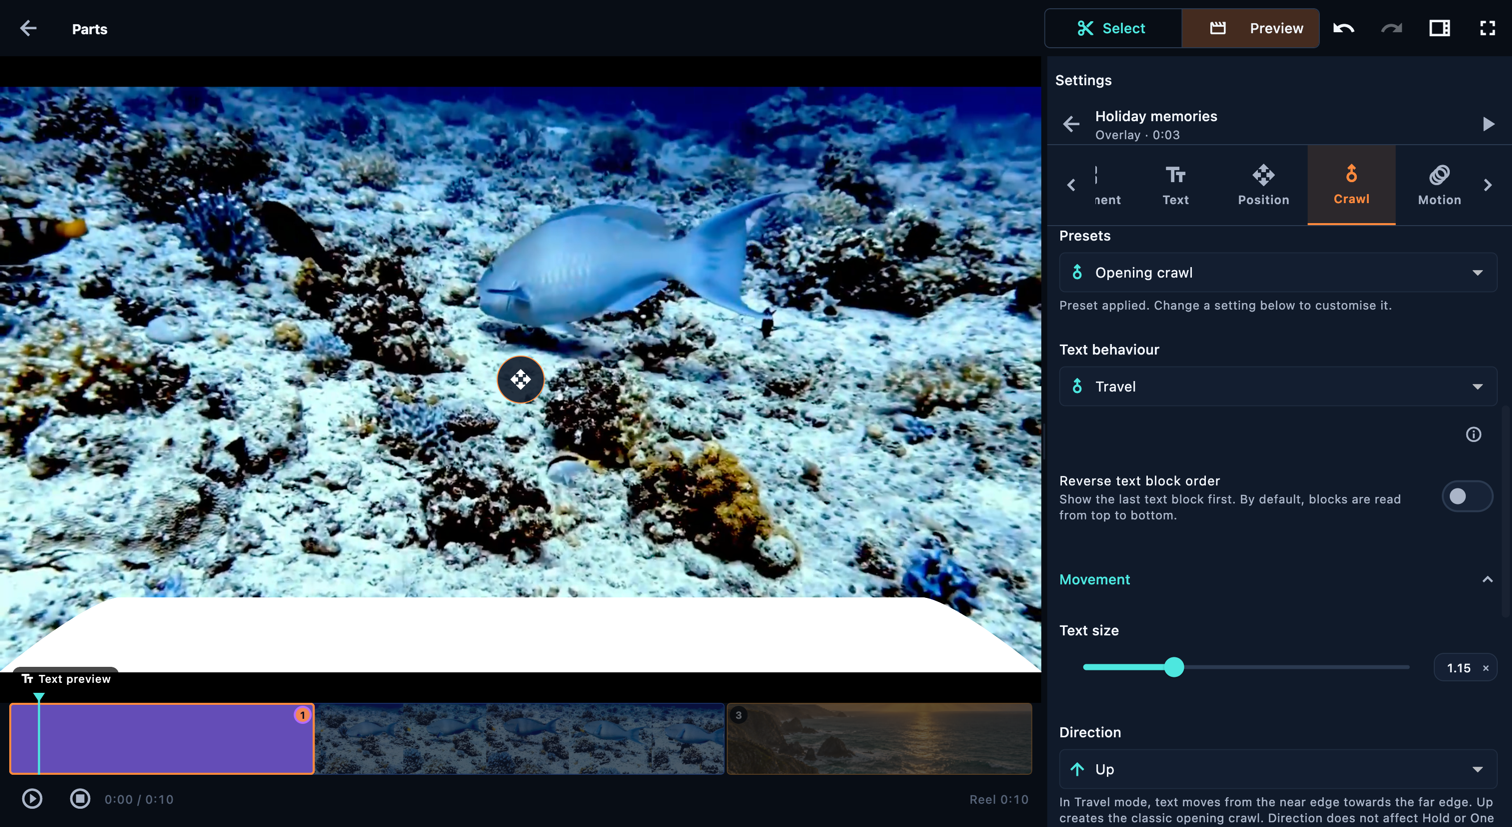Open the Crawl tab
This screenshot has width=1512, height=827.
point(1351,185)
